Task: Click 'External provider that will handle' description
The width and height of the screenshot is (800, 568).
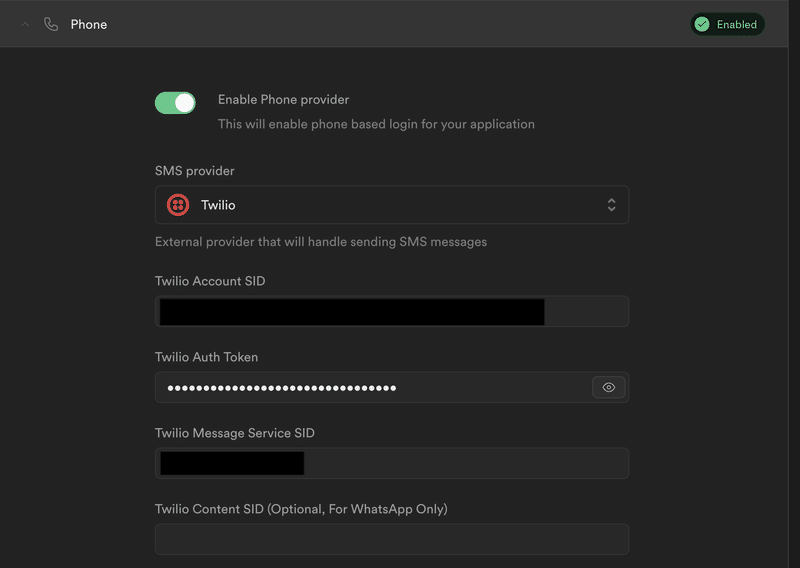Action: coord(321,242)
